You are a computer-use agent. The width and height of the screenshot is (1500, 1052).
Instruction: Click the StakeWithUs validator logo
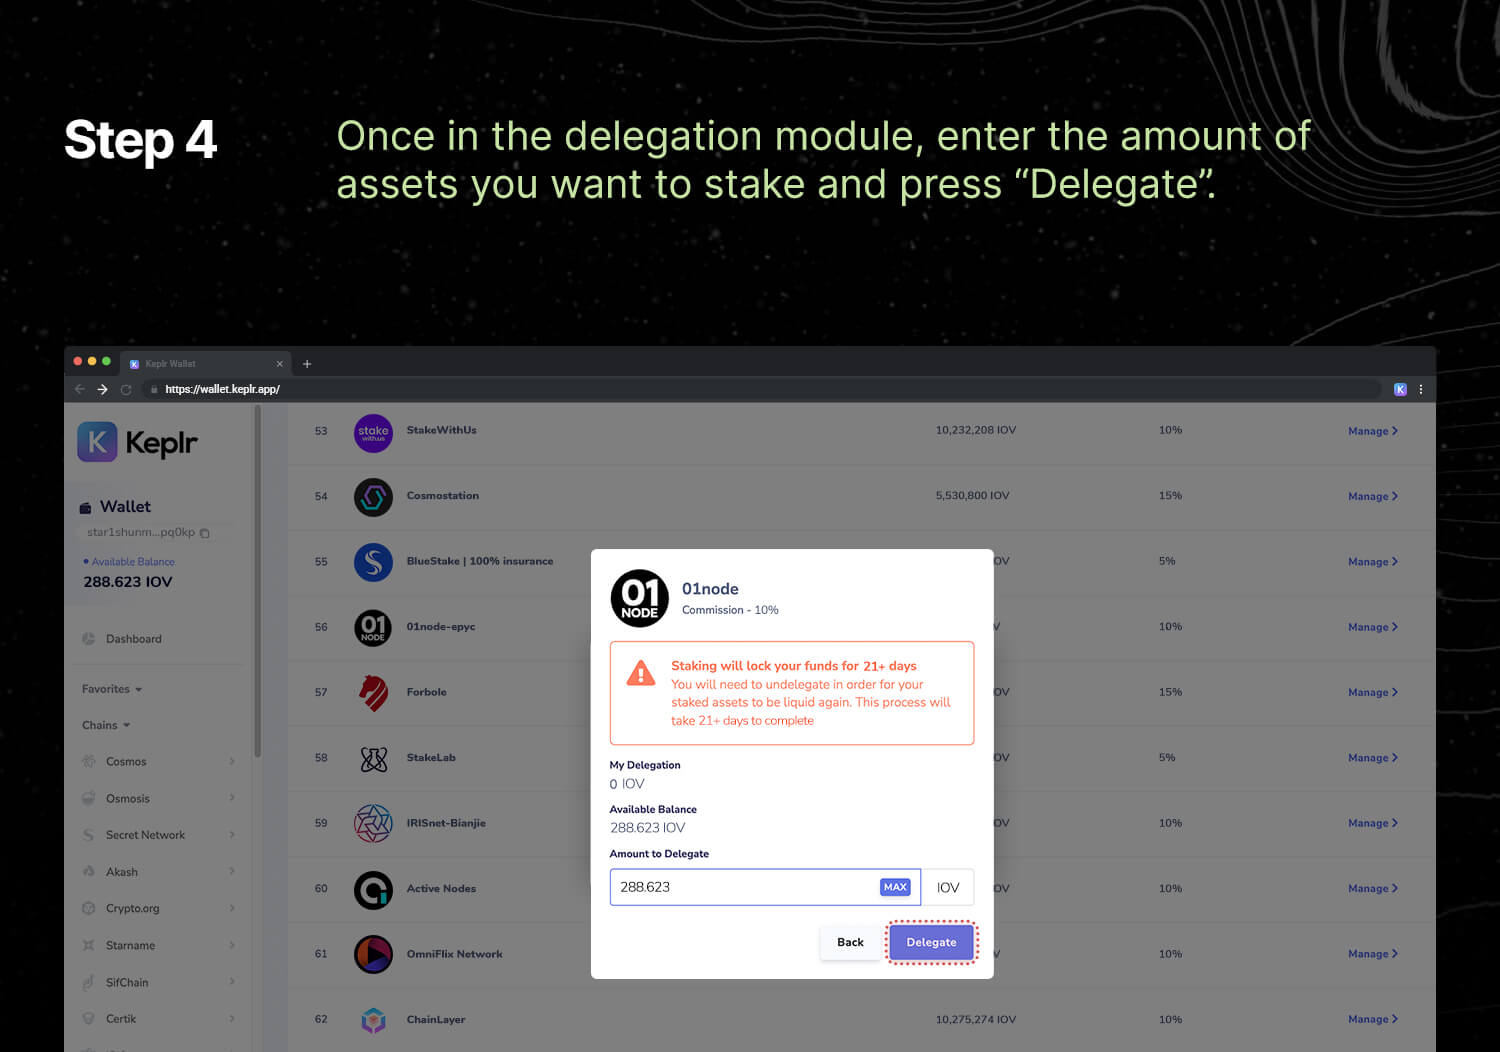(373, 433)
